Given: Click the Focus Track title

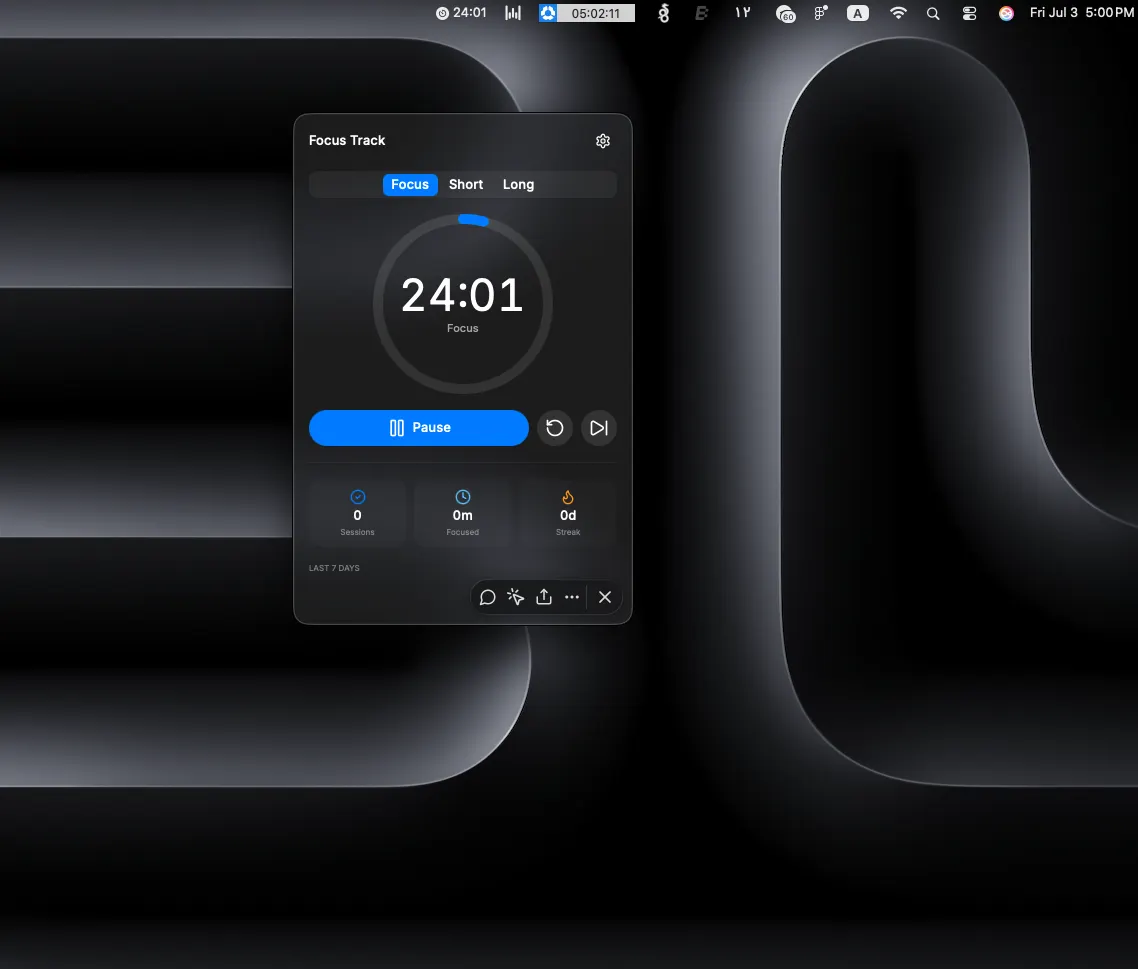Looking at the screenshot, I should click(x=347, y=140).
